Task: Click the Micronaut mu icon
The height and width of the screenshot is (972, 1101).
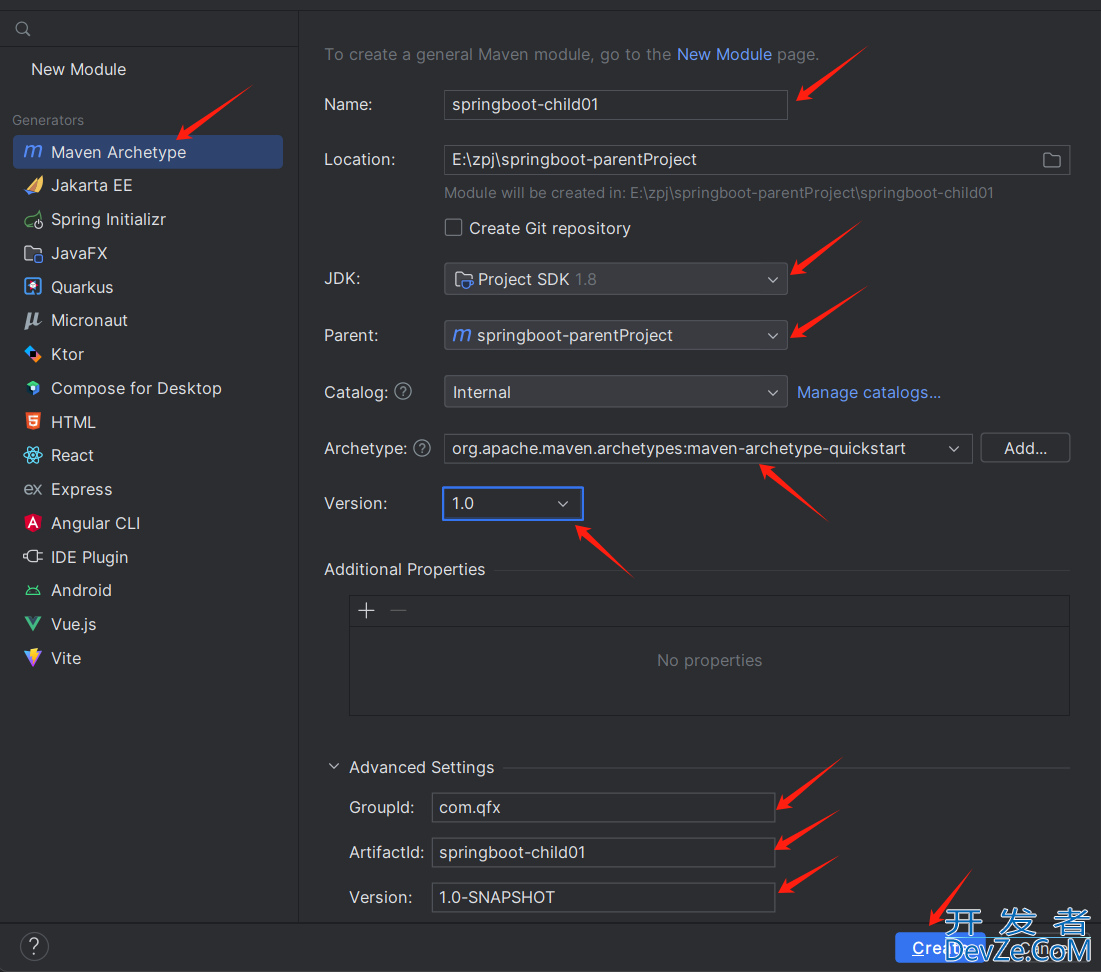Action: point(33,320)
